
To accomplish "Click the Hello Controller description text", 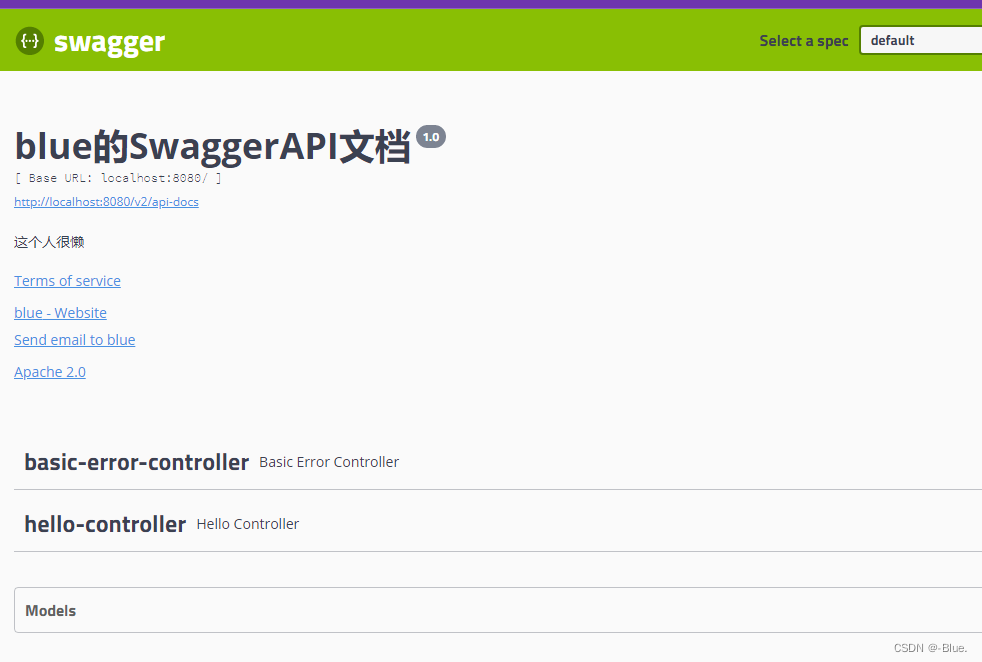I will (x=247, y=524).
